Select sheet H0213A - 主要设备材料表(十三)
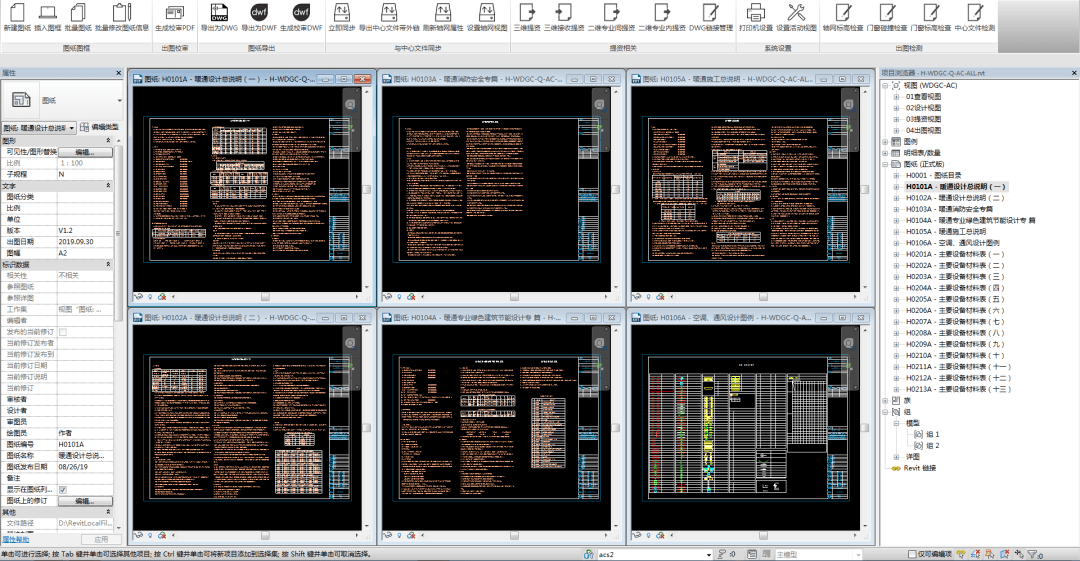This screenshot has width=1080, height=561. (x=958, y=389)
